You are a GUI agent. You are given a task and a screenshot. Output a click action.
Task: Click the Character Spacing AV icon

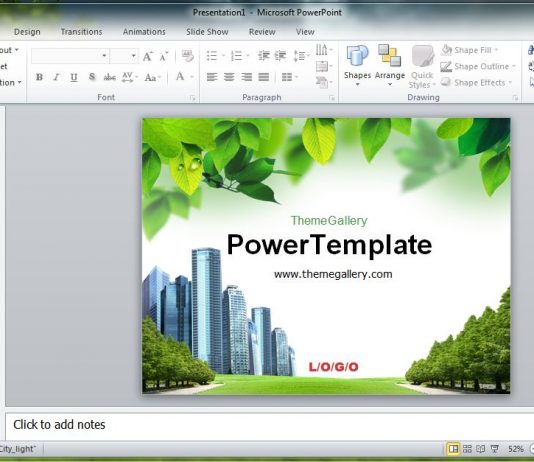click(x=127, y=77)
